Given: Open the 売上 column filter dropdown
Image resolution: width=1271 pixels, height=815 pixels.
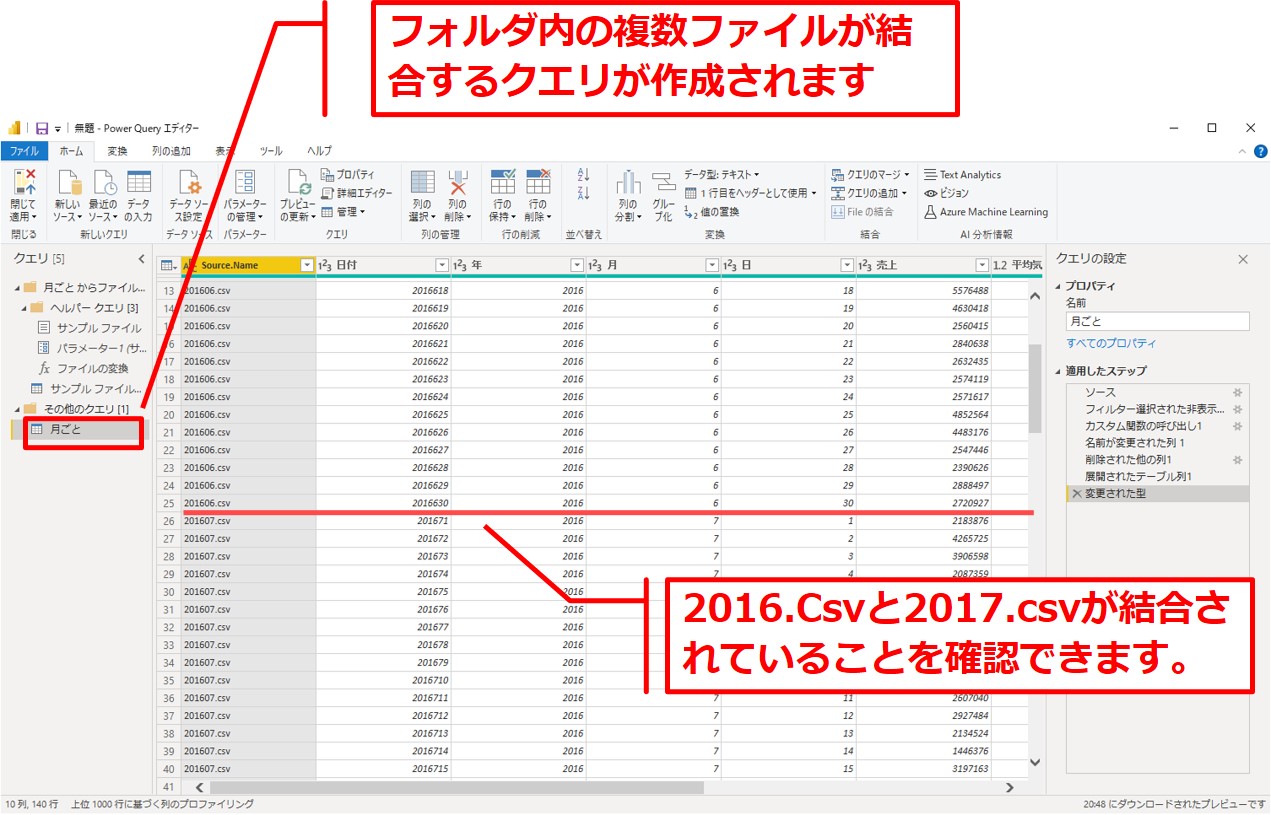Looking at the screenshot, I should 982,265.
